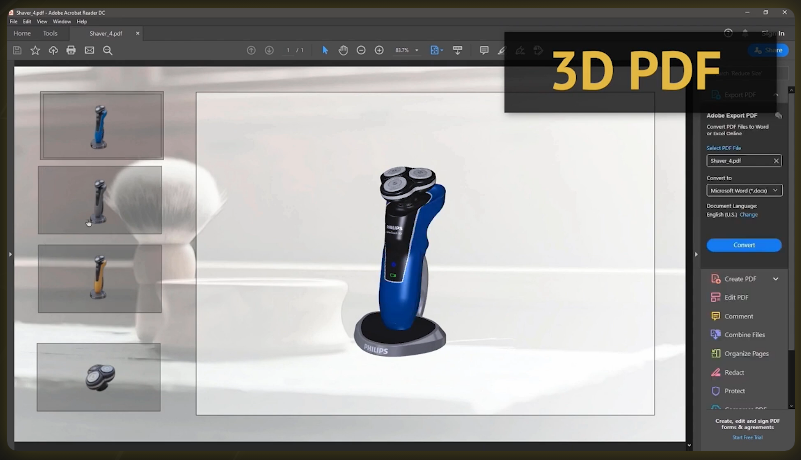Collapse the right tools pane
Image resolution: width=801 pixels, height=460 pixels.
pyautogui.click(x=696, y=254)
